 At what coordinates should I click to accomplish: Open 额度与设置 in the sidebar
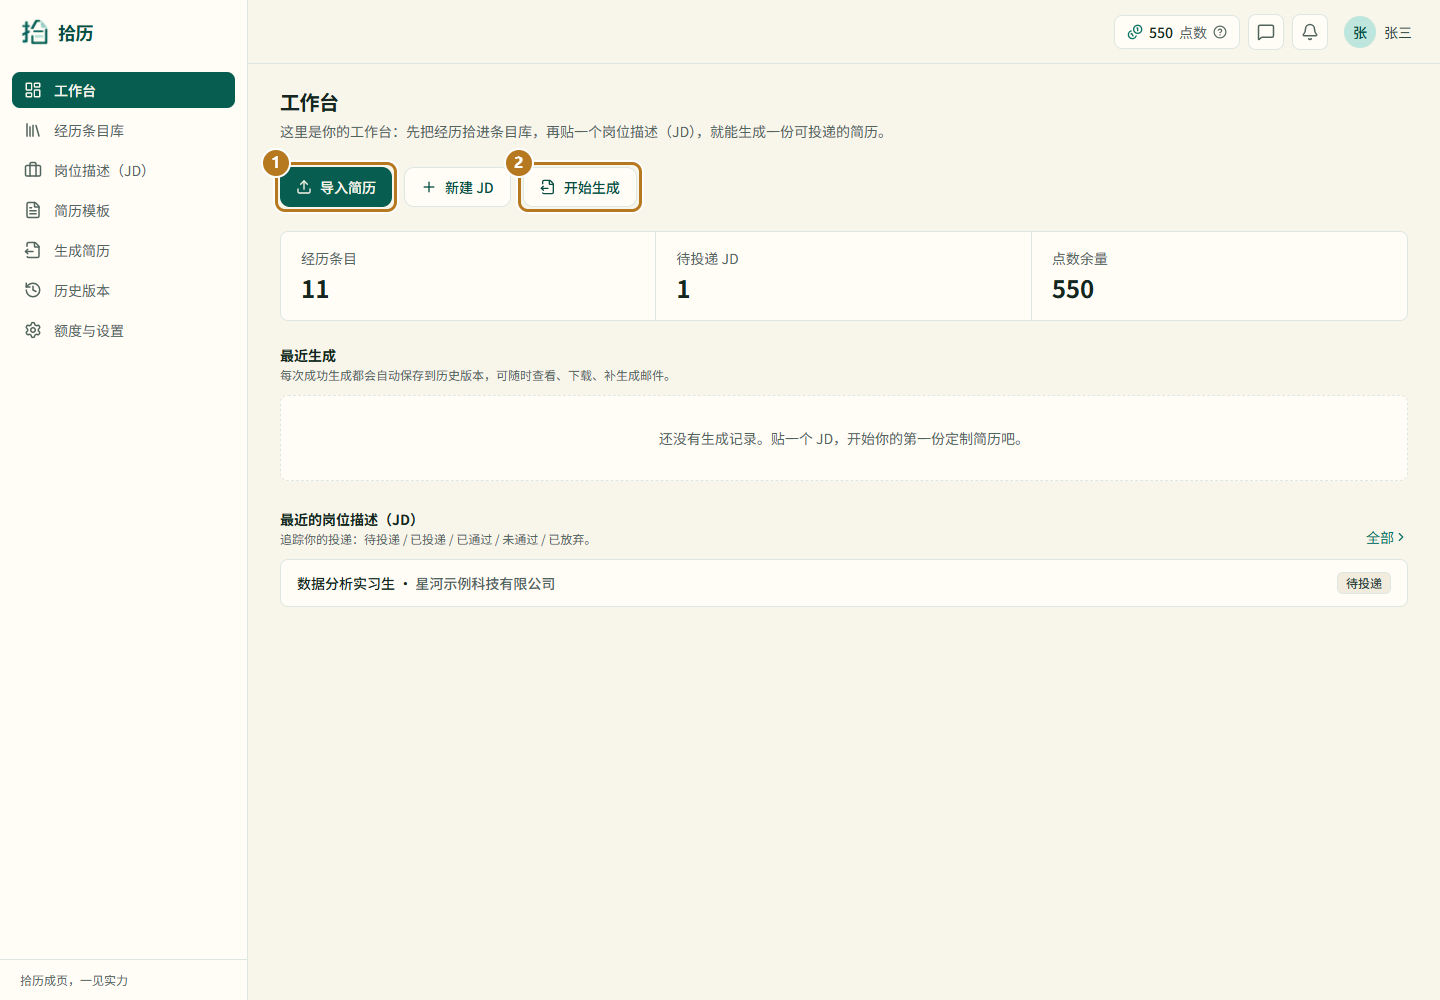(x=123, y=330)
